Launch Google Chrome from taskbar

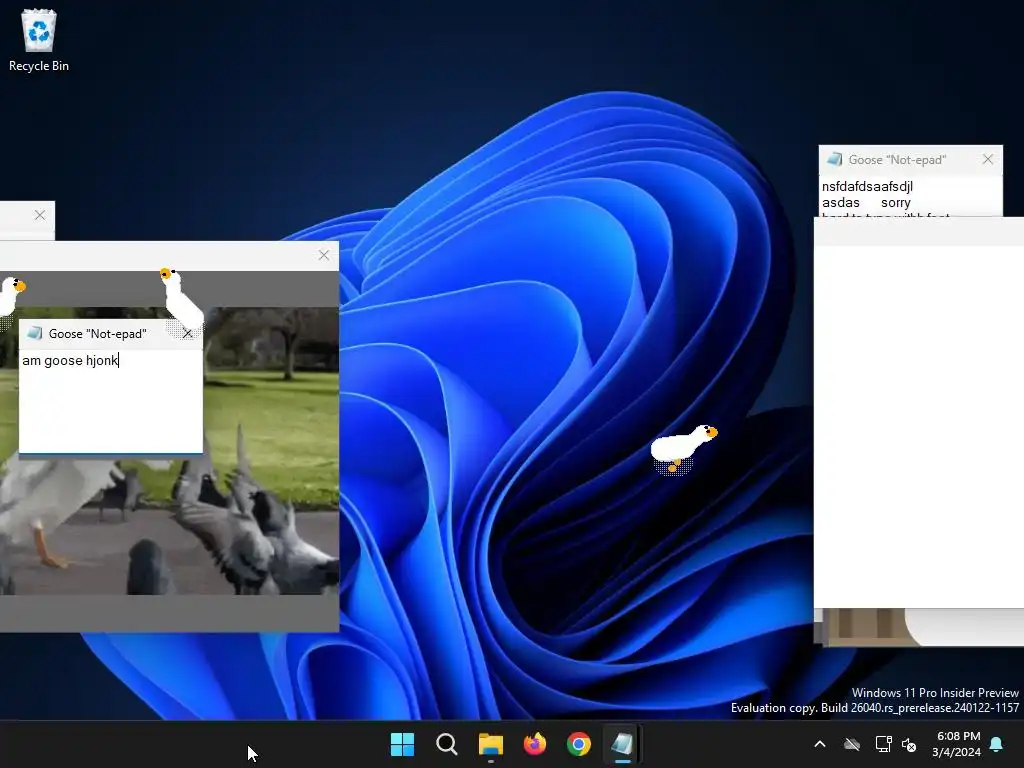579,744
